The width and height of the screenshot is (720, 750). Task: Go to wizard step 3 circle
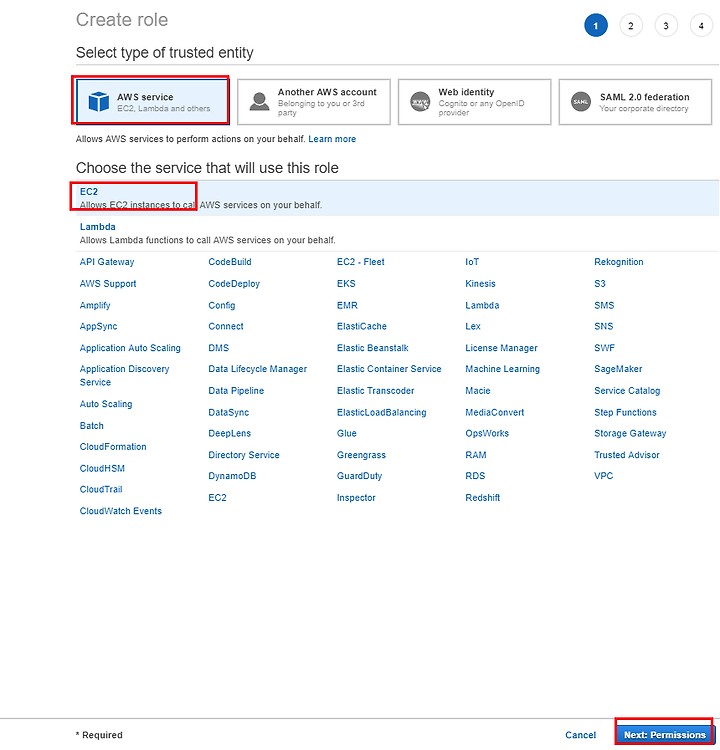666,26
